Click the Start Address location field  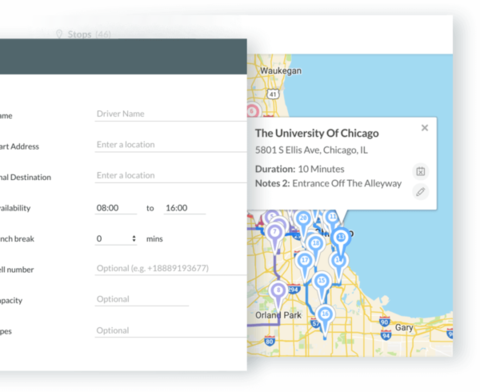171,145
